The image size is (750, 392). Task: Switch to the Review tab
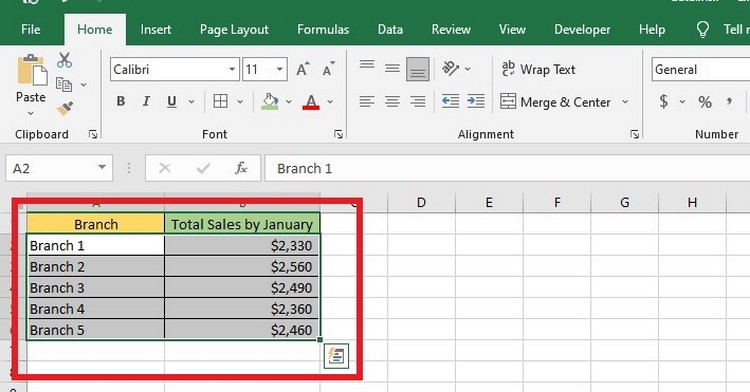click(451, 30)
